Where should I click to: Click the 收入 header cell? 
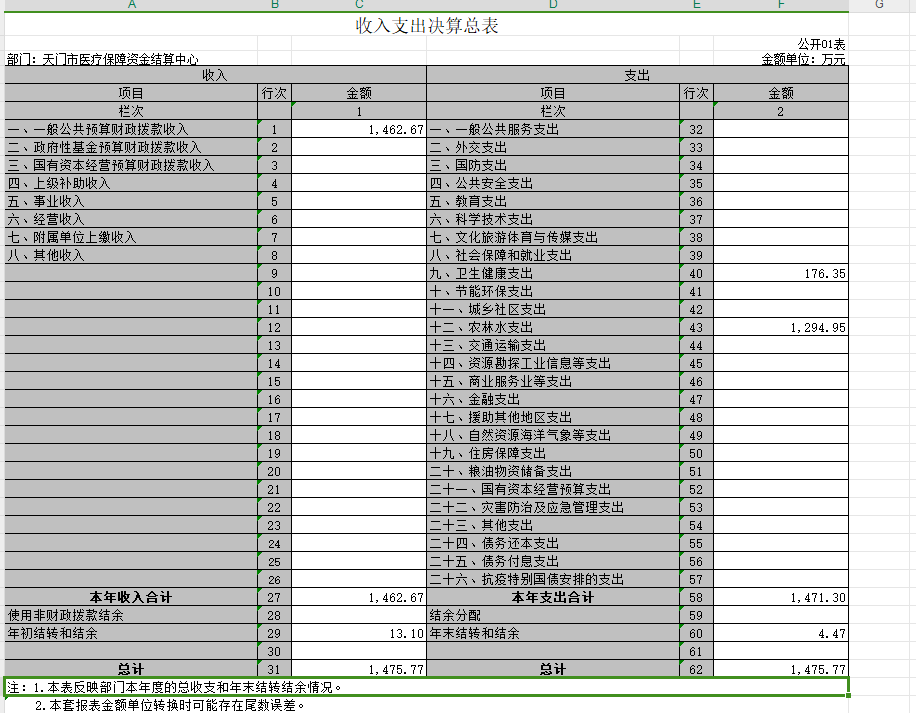coord(216,75)
